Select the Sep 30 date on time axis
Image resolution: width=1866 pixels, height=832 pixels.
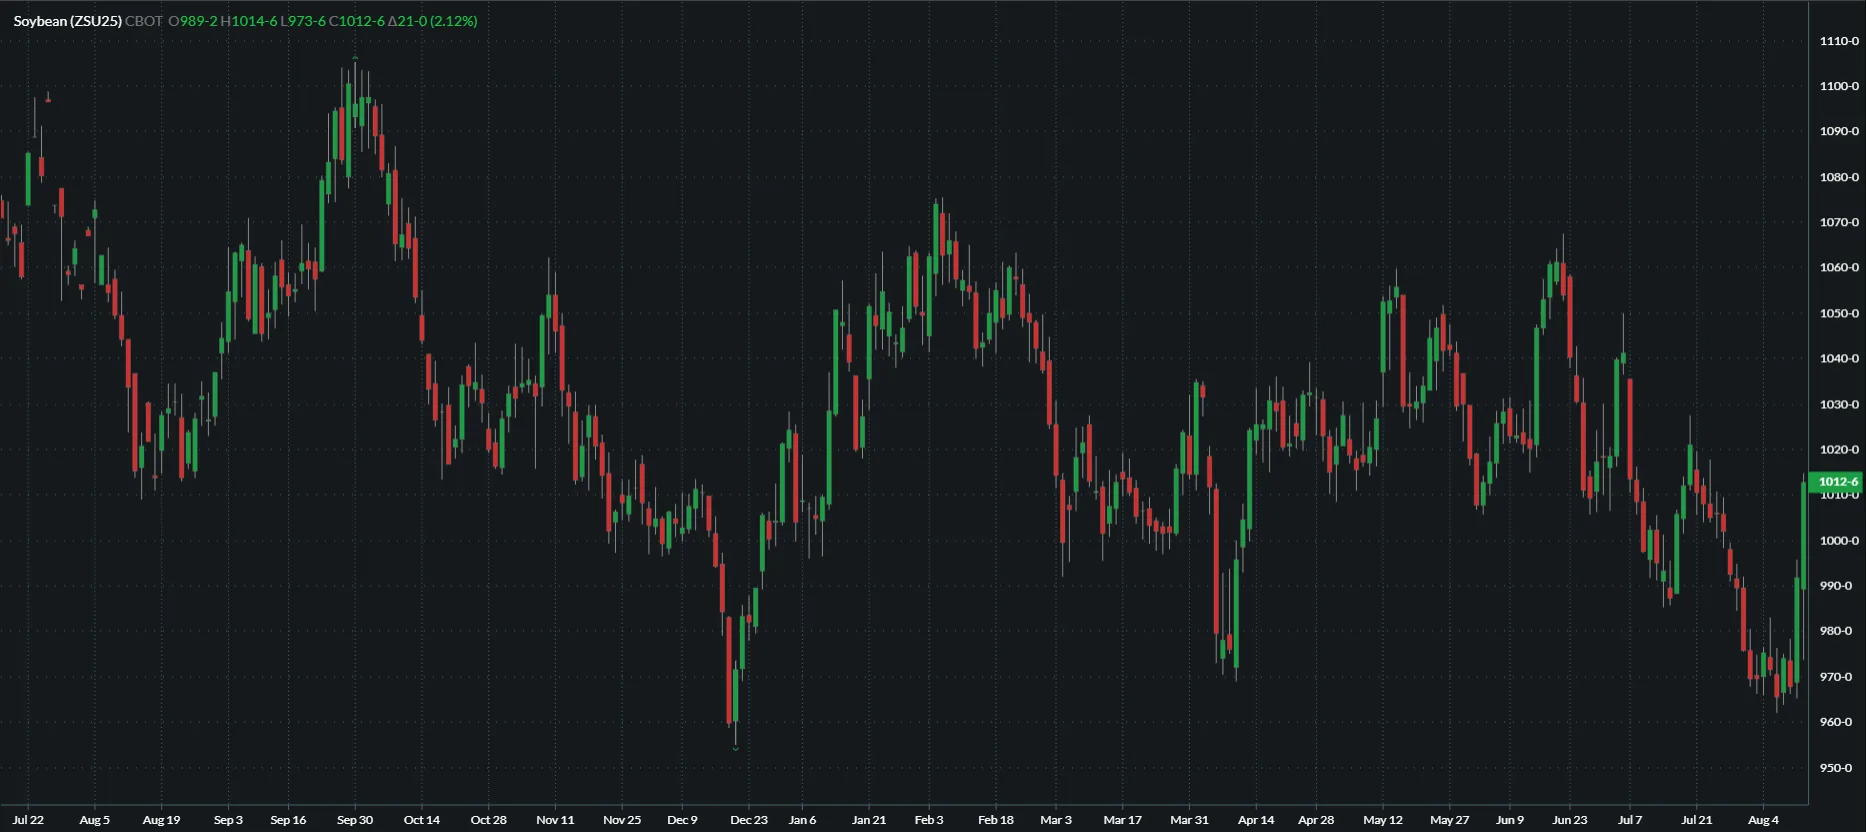pos(355,820)
